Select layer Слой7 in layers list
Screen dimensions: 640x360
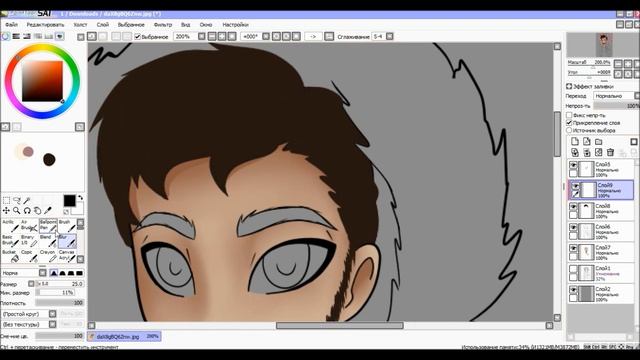601,253
